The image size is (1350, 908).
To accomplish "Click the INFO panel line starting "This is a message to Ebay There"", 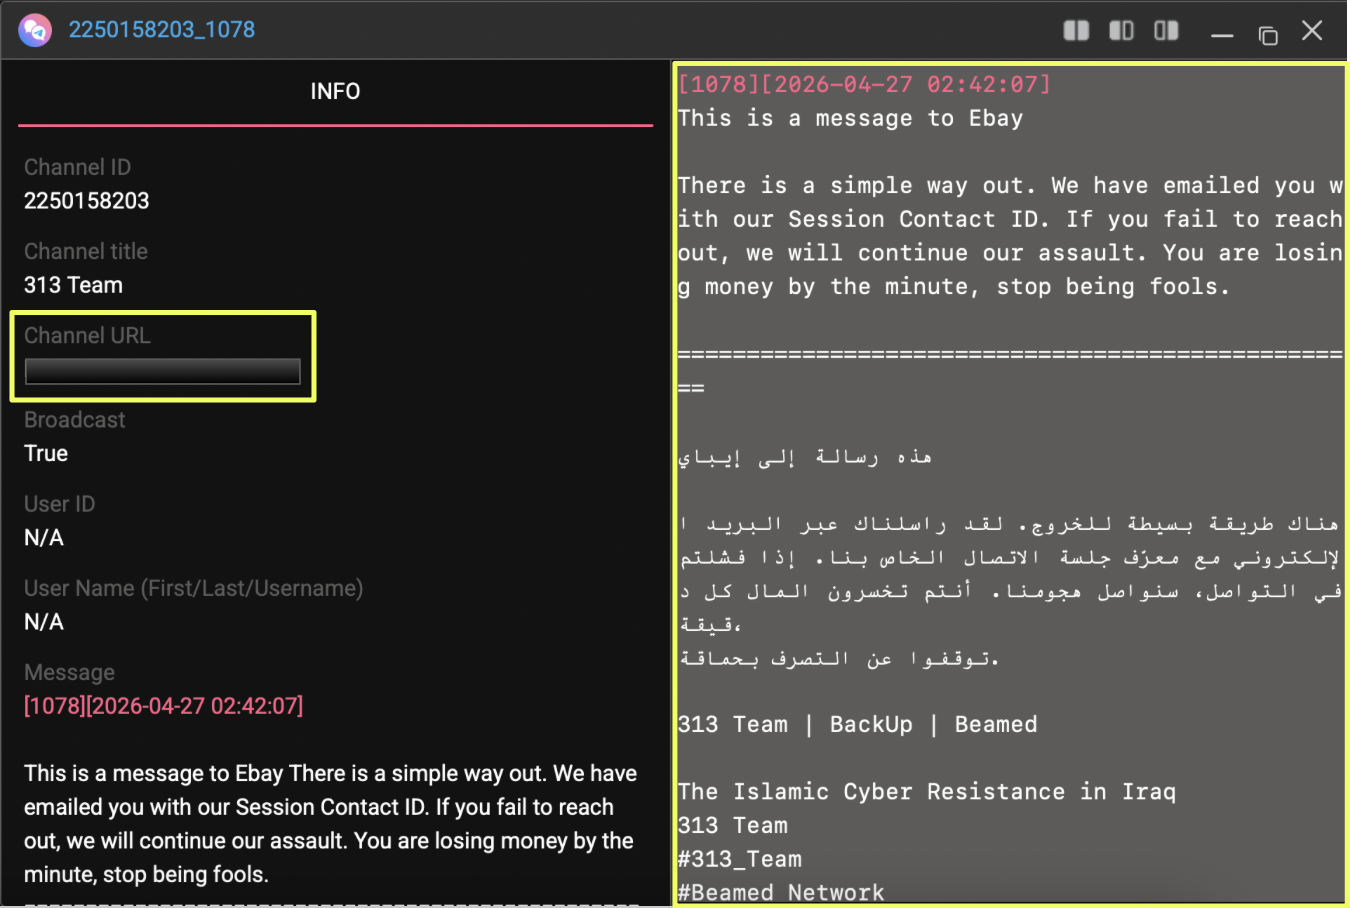I will (x=330, y=773).
